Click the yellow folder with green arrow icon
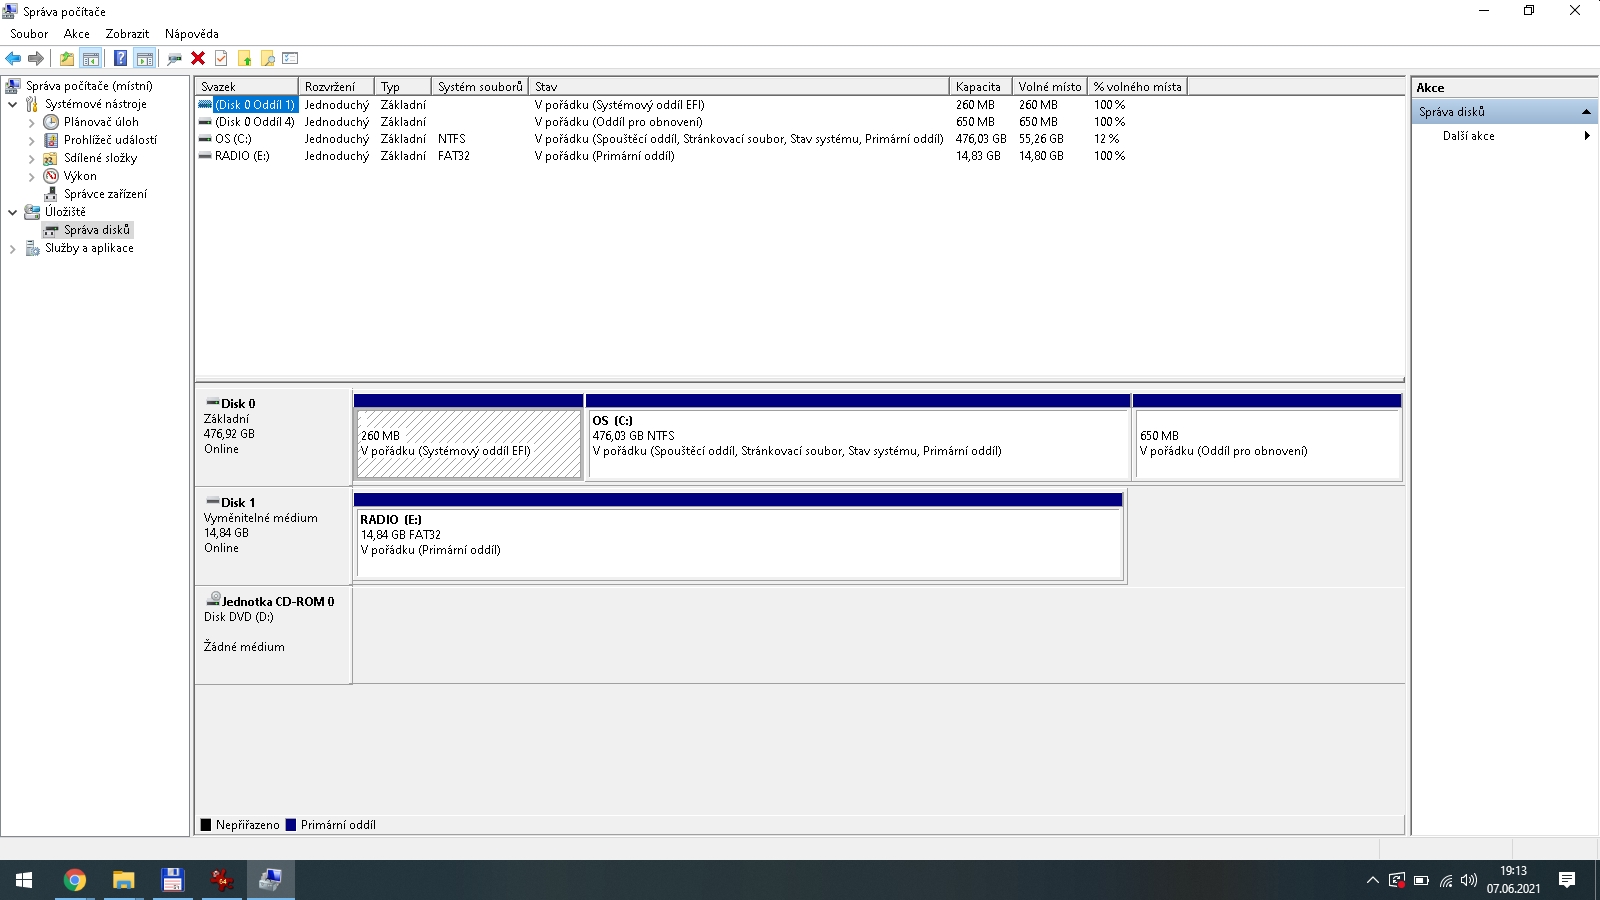The width and height of the screenshot is (1600, 900). 244,58
